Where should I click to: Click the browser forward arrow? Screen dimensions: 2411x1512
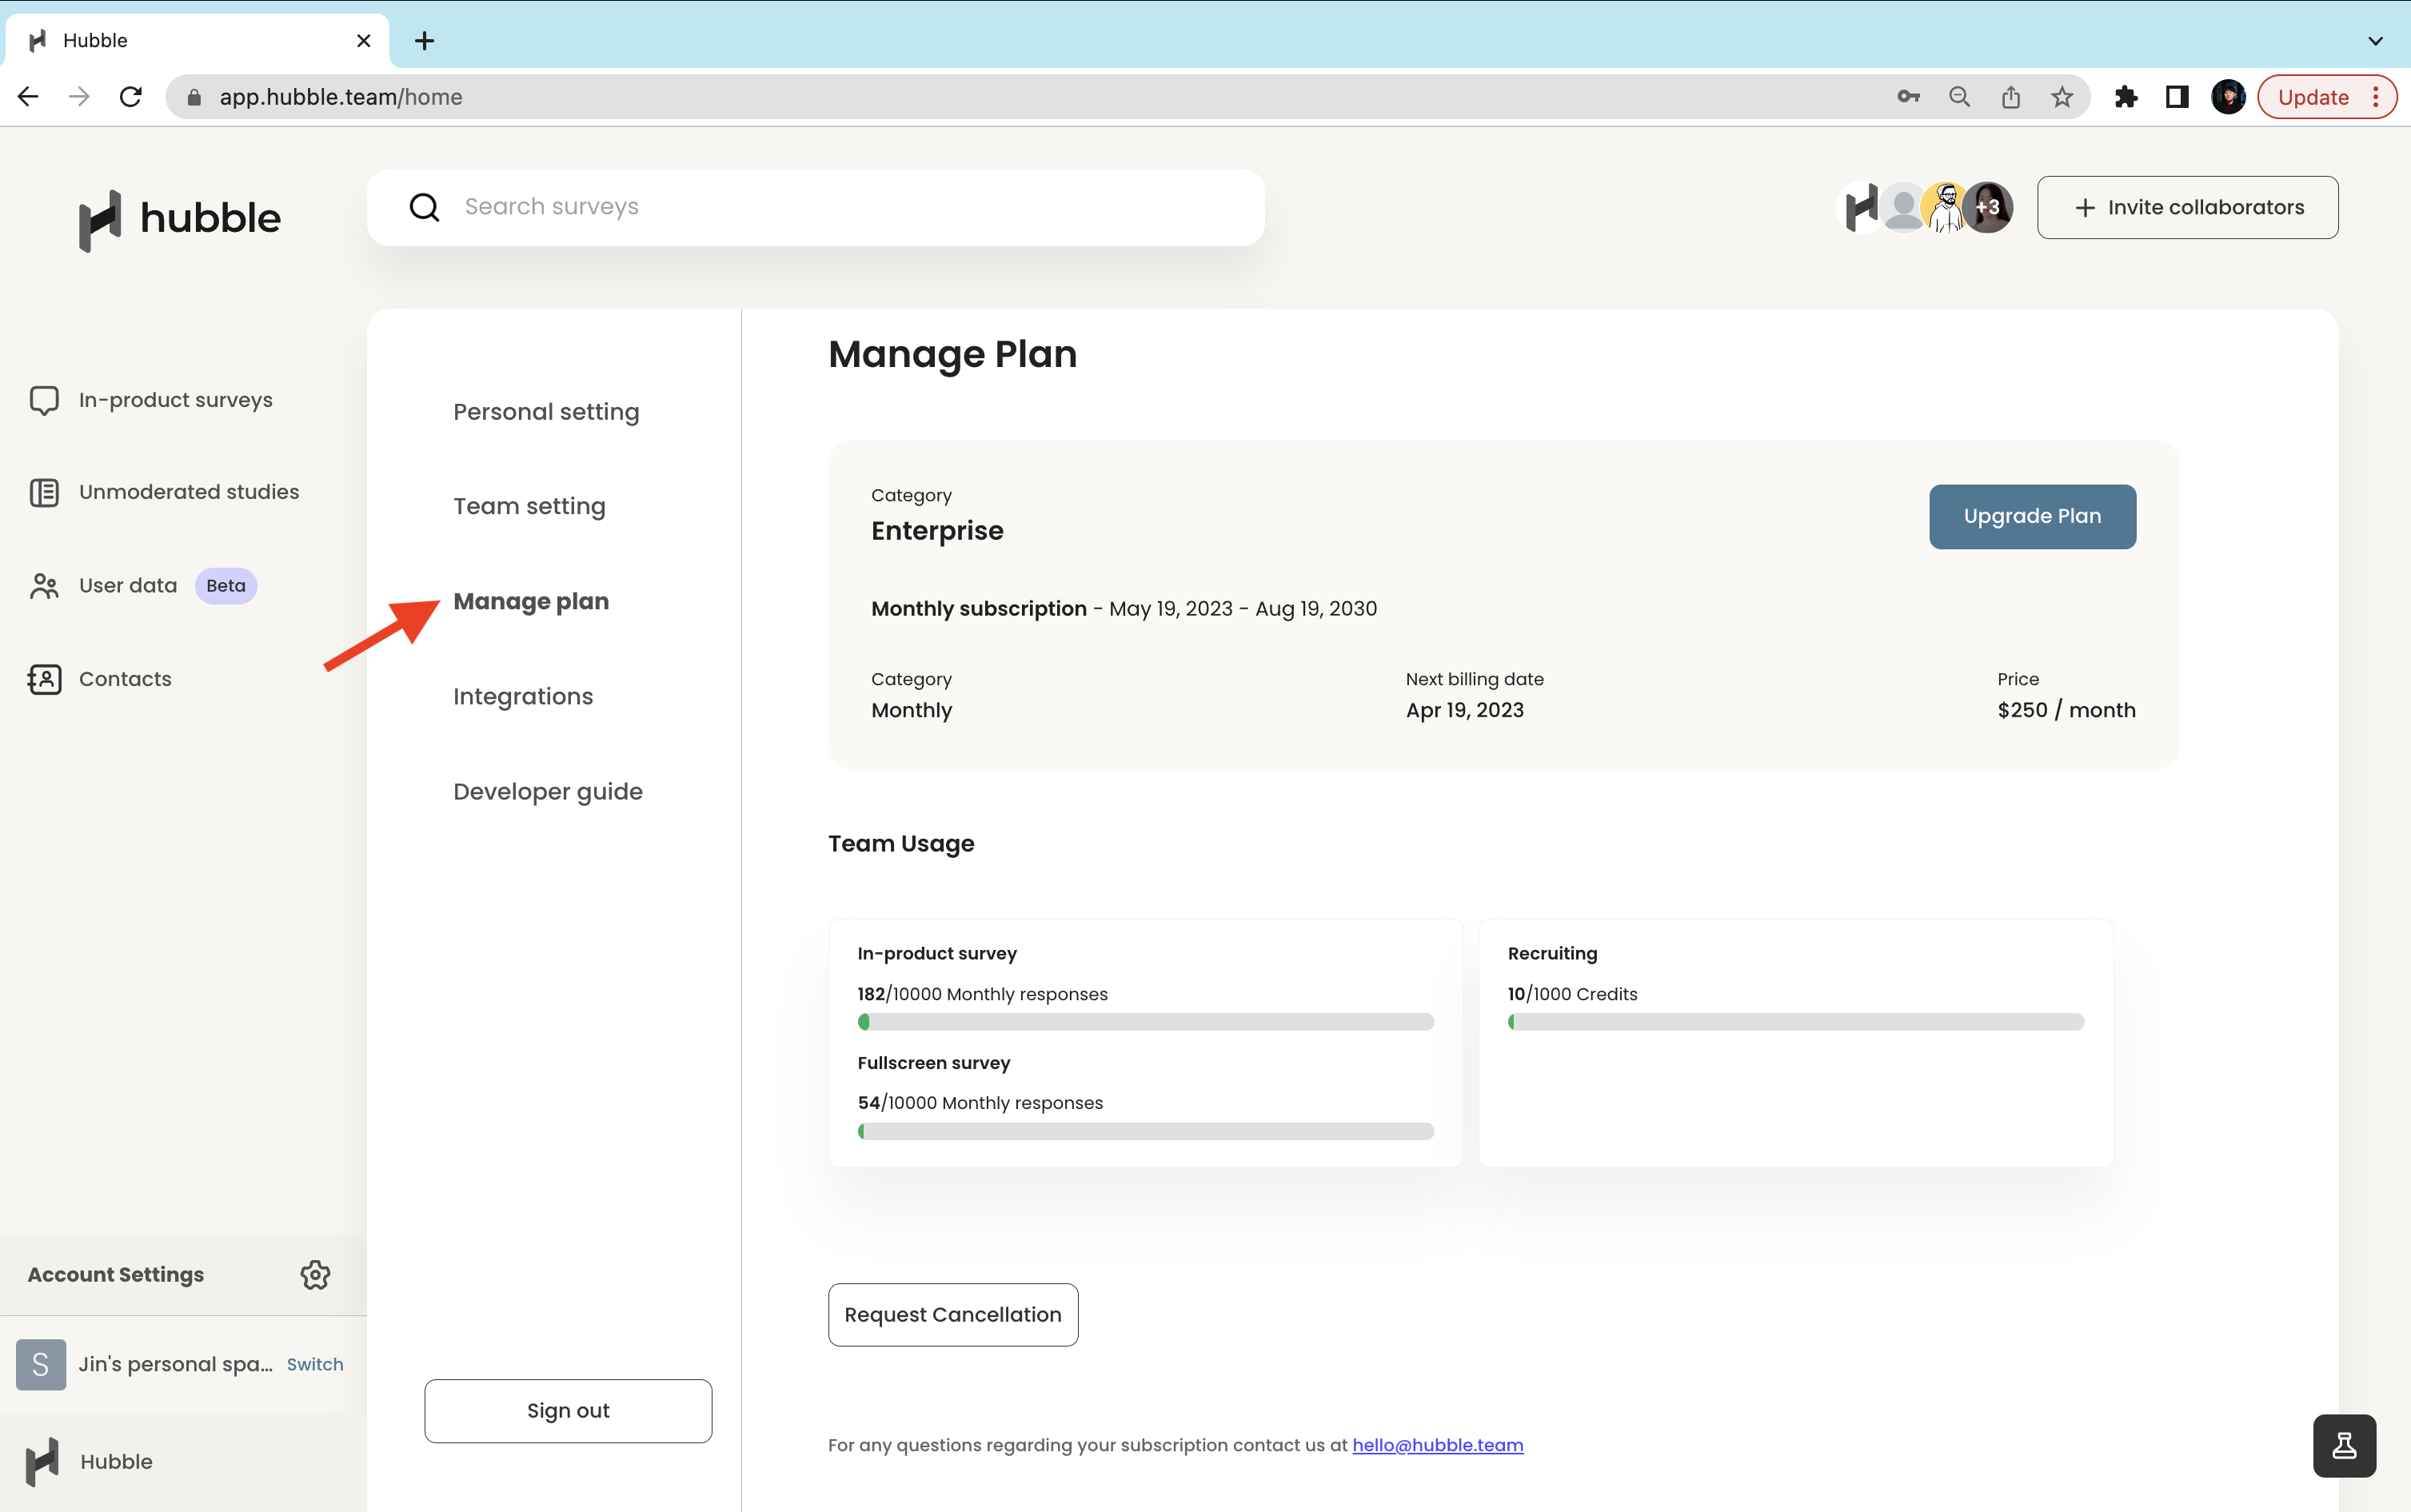[79, 97]
